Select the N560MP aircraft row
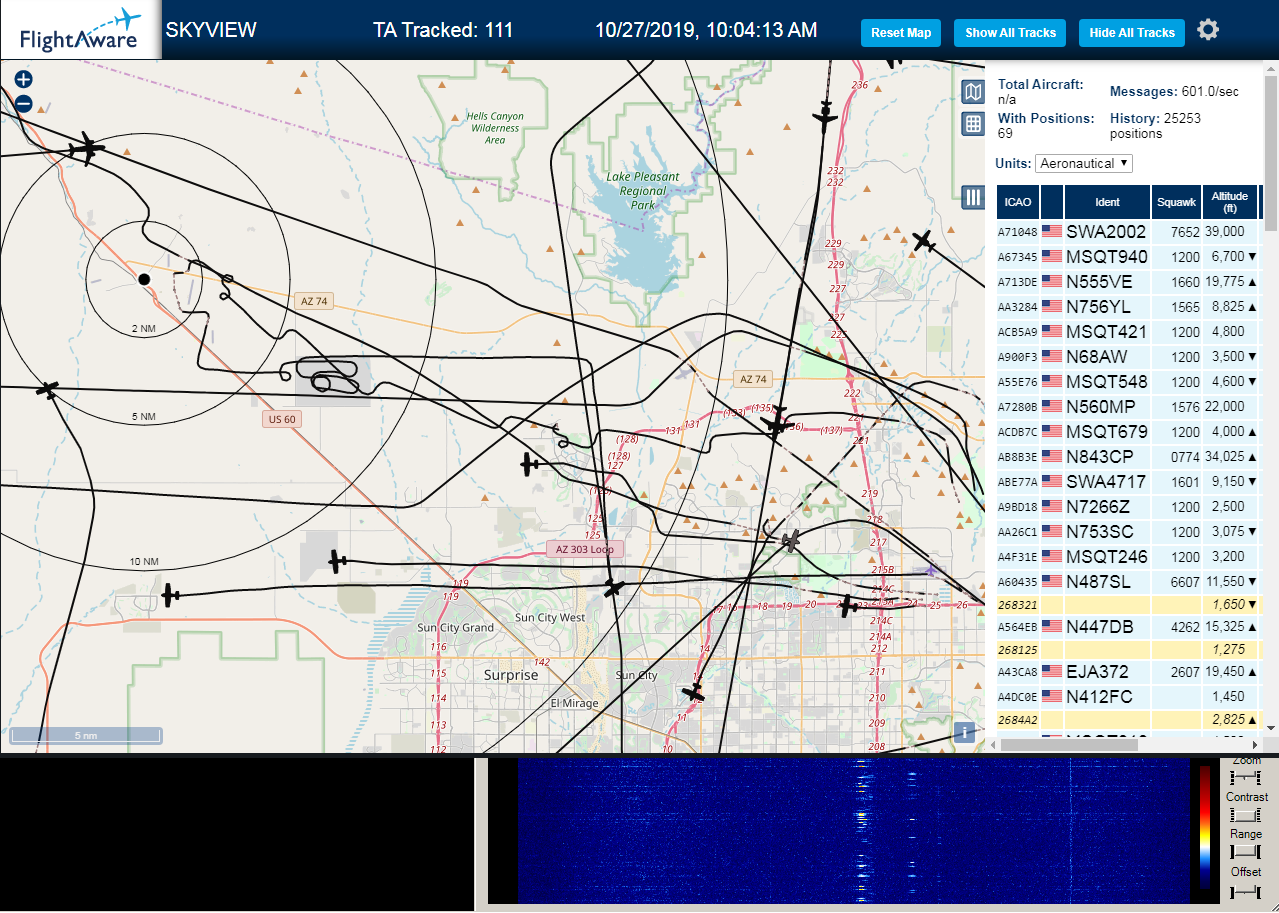The width and height of the screenshot is (1279, 913). (1128, 406)
